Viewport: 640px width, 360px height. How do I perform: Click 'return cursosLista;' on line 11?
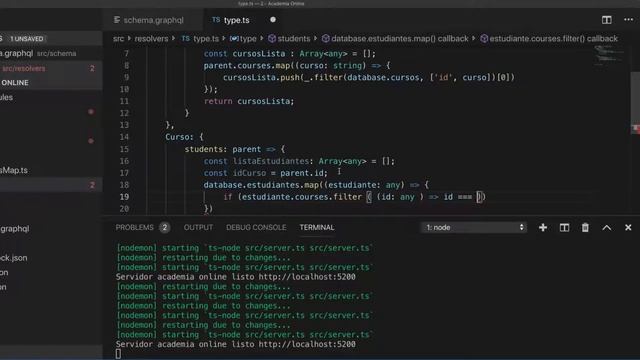coord(249,101)
